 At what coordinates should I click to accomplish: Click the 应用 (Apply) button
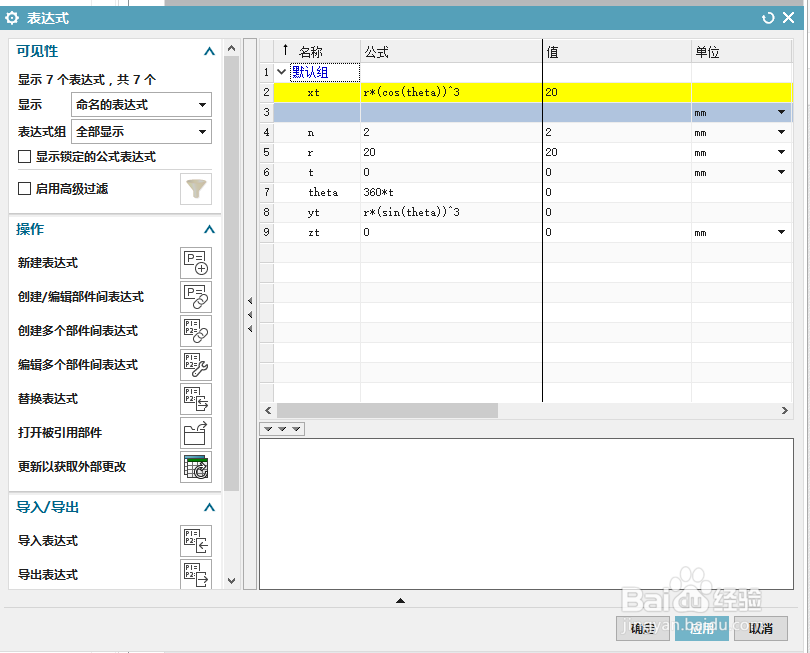pos(702,628)
